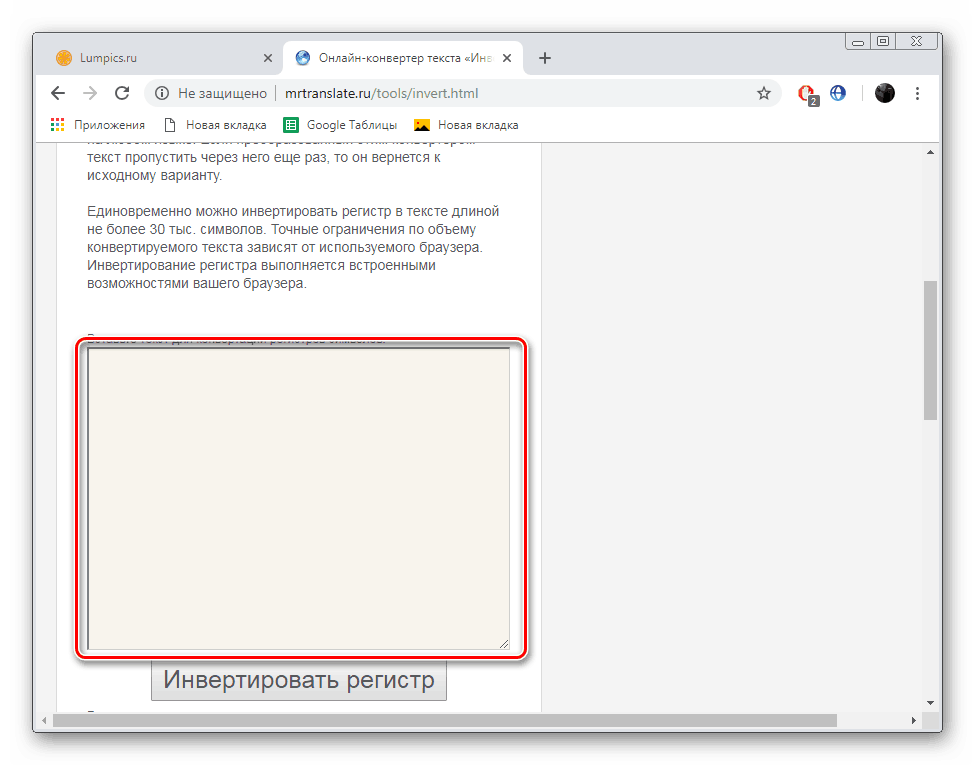Select the Онлайн-конвертер текста tab
Image resolution: width=975 pixels, height=765 pixels.
(400, 58)
